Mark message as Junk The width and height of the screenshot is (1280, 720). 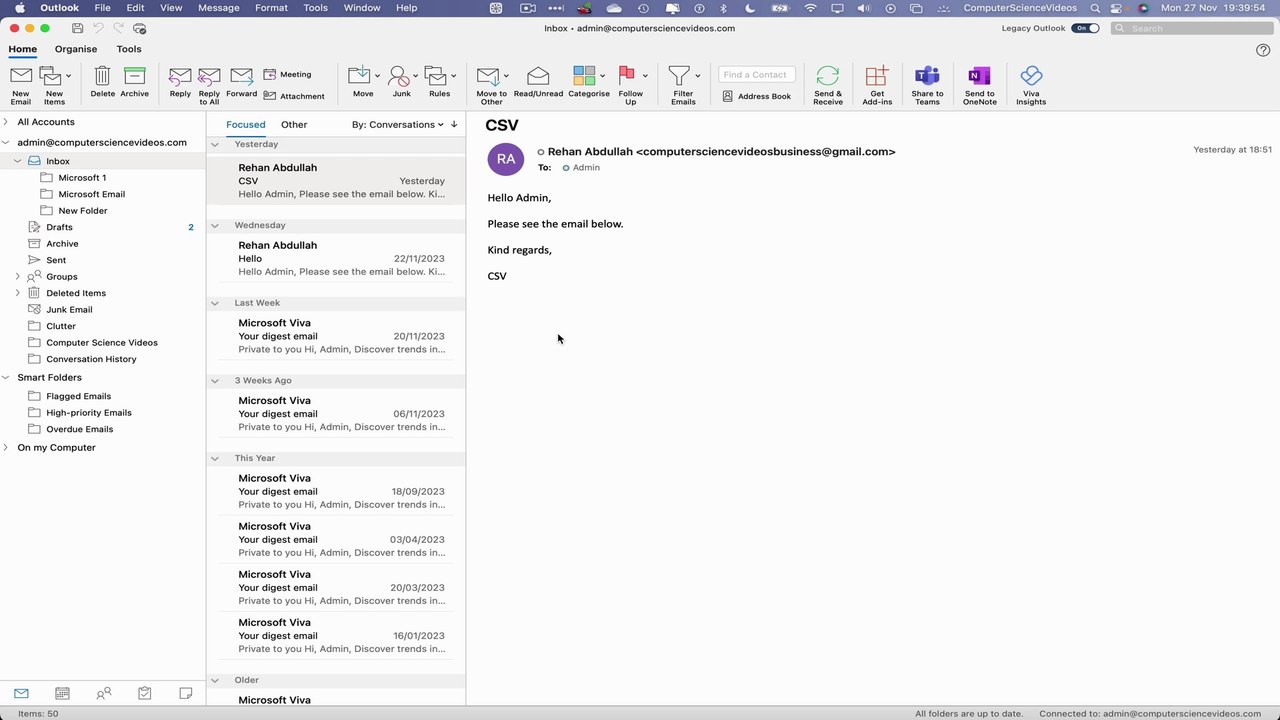pyautogui.click(x=402, y=83)
